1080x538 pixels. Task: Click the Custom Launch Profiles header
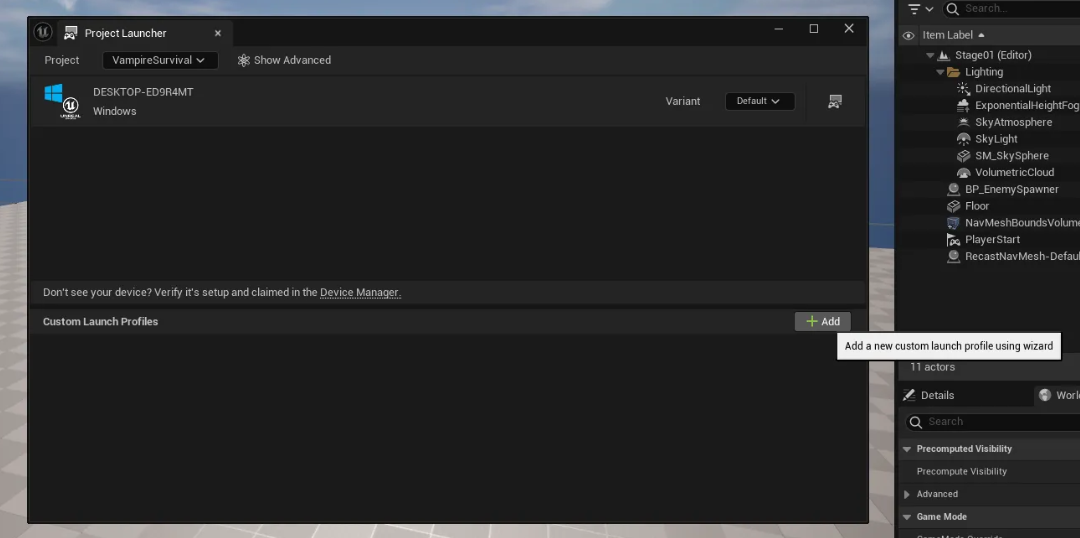click(101, 322)
